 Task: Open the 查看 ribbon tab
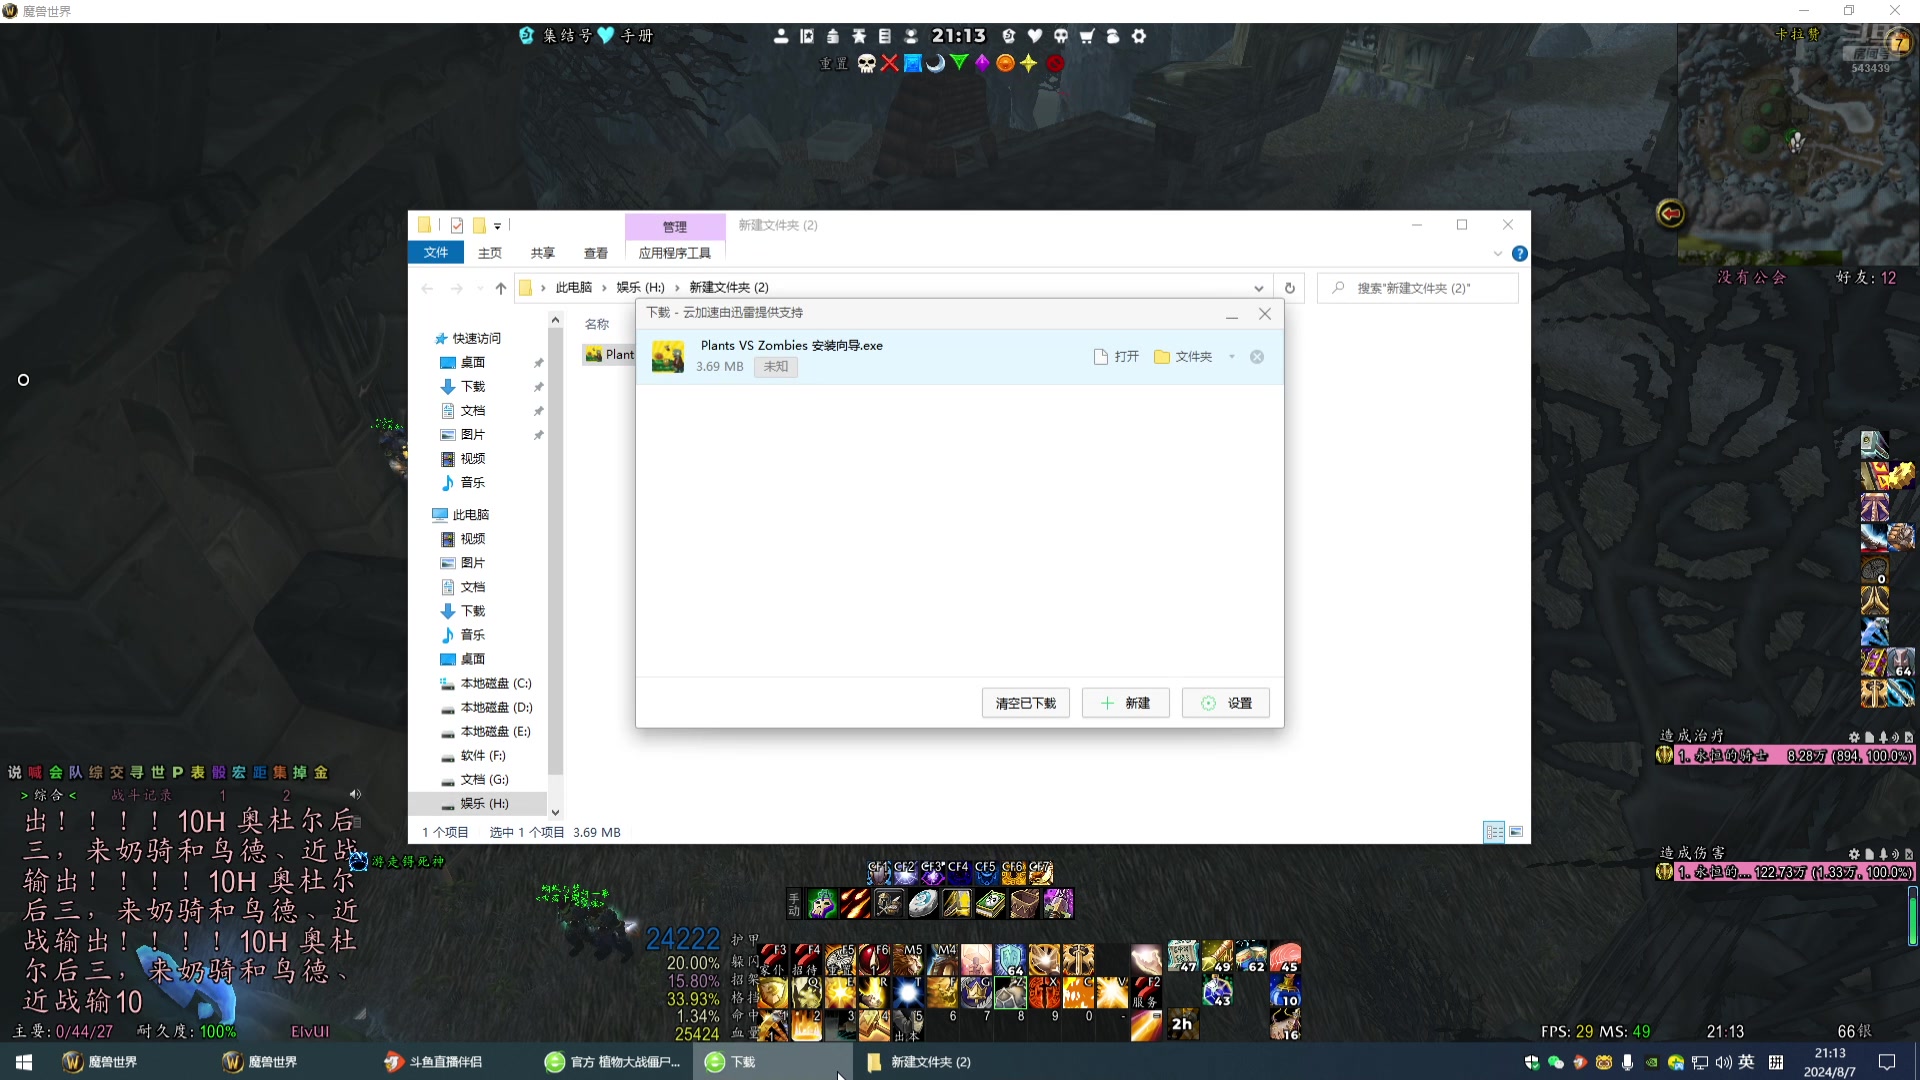(x=596, y=253)
